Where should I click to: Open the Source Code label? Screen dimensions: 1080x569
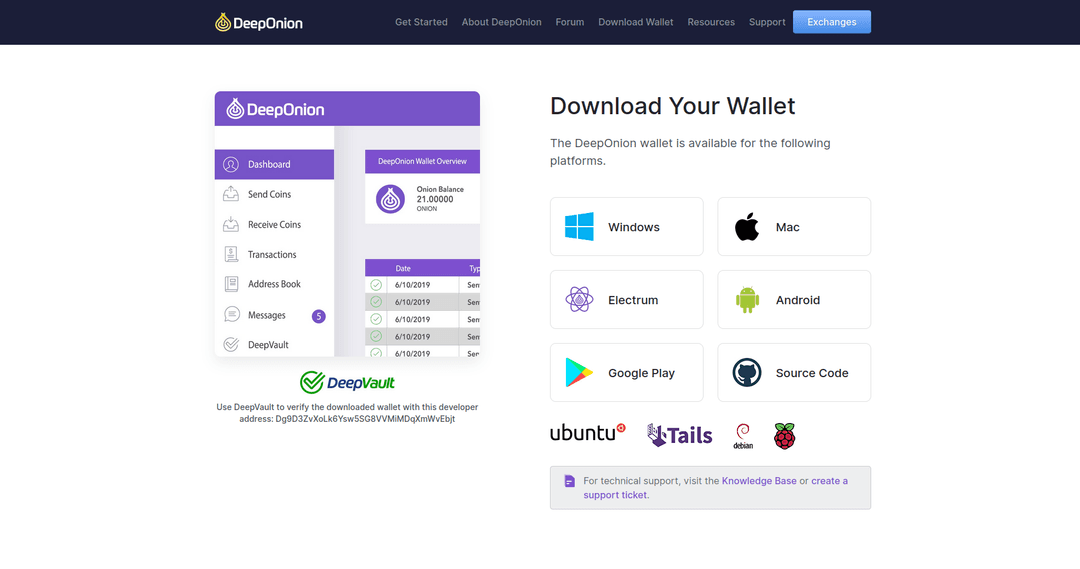pyautogui.click(x=812, y=373)
